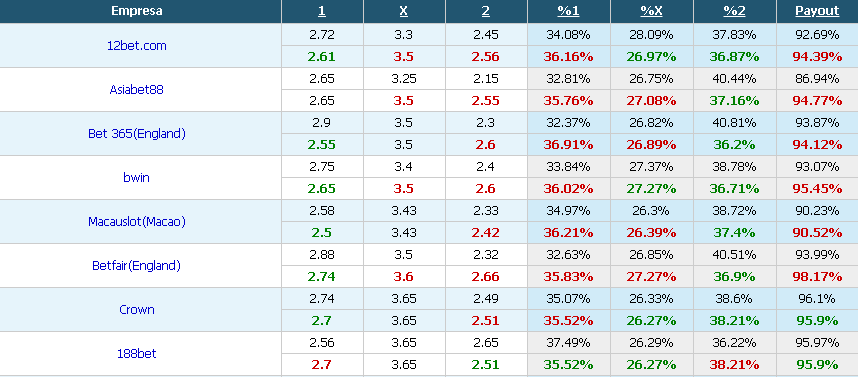
Task: Open the Betfair(England) link
Action: (x=137, y=265)
